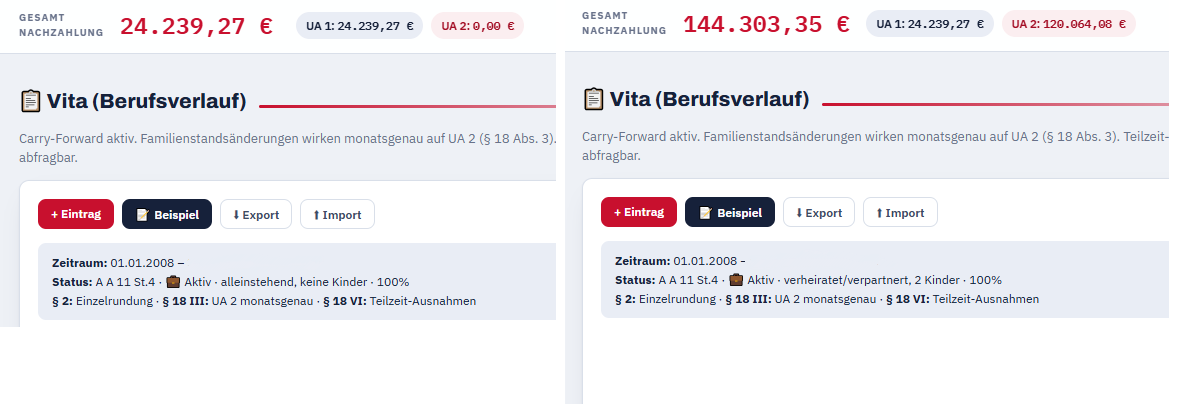Screen dimensions: 1186x413
Task: Load sample data via left Beispiel button
Action: tap(167, 214)
